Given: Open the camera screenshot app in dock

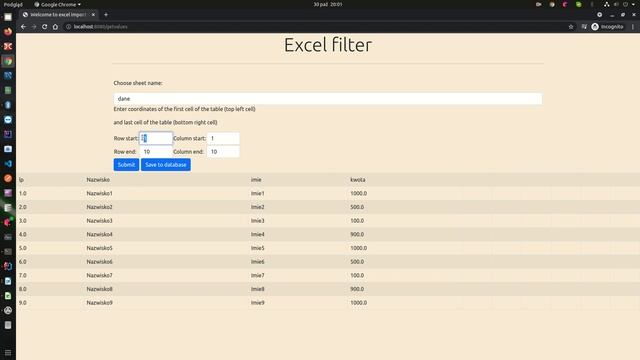Looking at the screenshot, I should coord(8,149).
